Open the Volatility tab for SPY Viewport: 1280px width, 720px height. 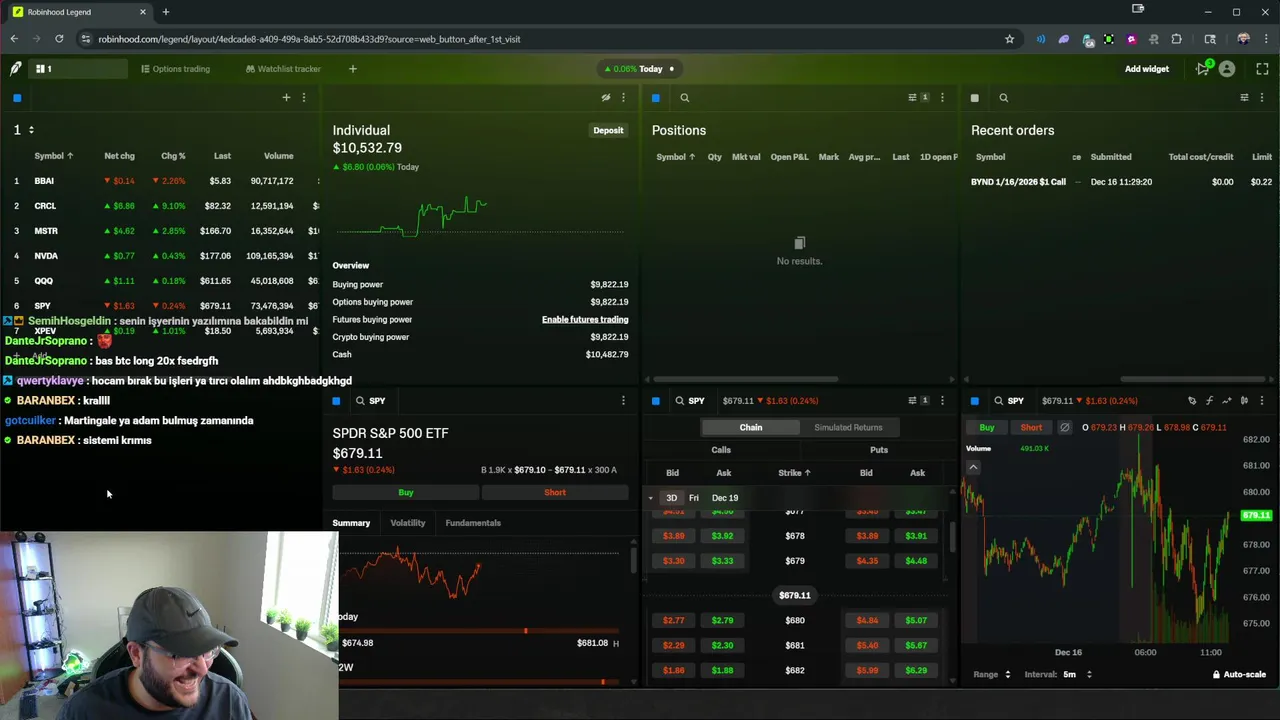pos(407,523)
